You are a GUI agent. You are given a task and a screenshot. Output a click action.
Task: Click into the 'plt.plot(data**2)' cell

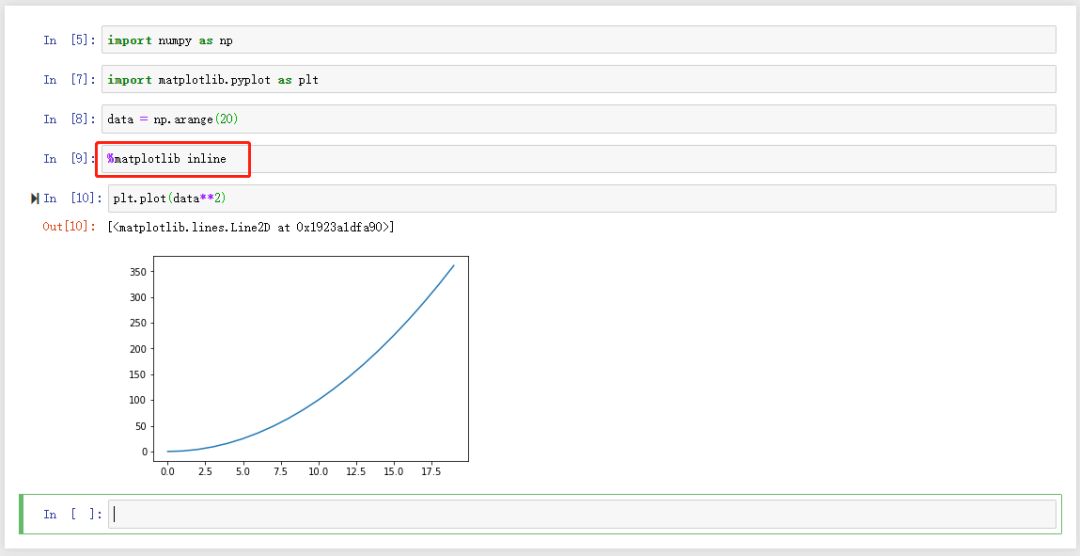tap(580, 198)
